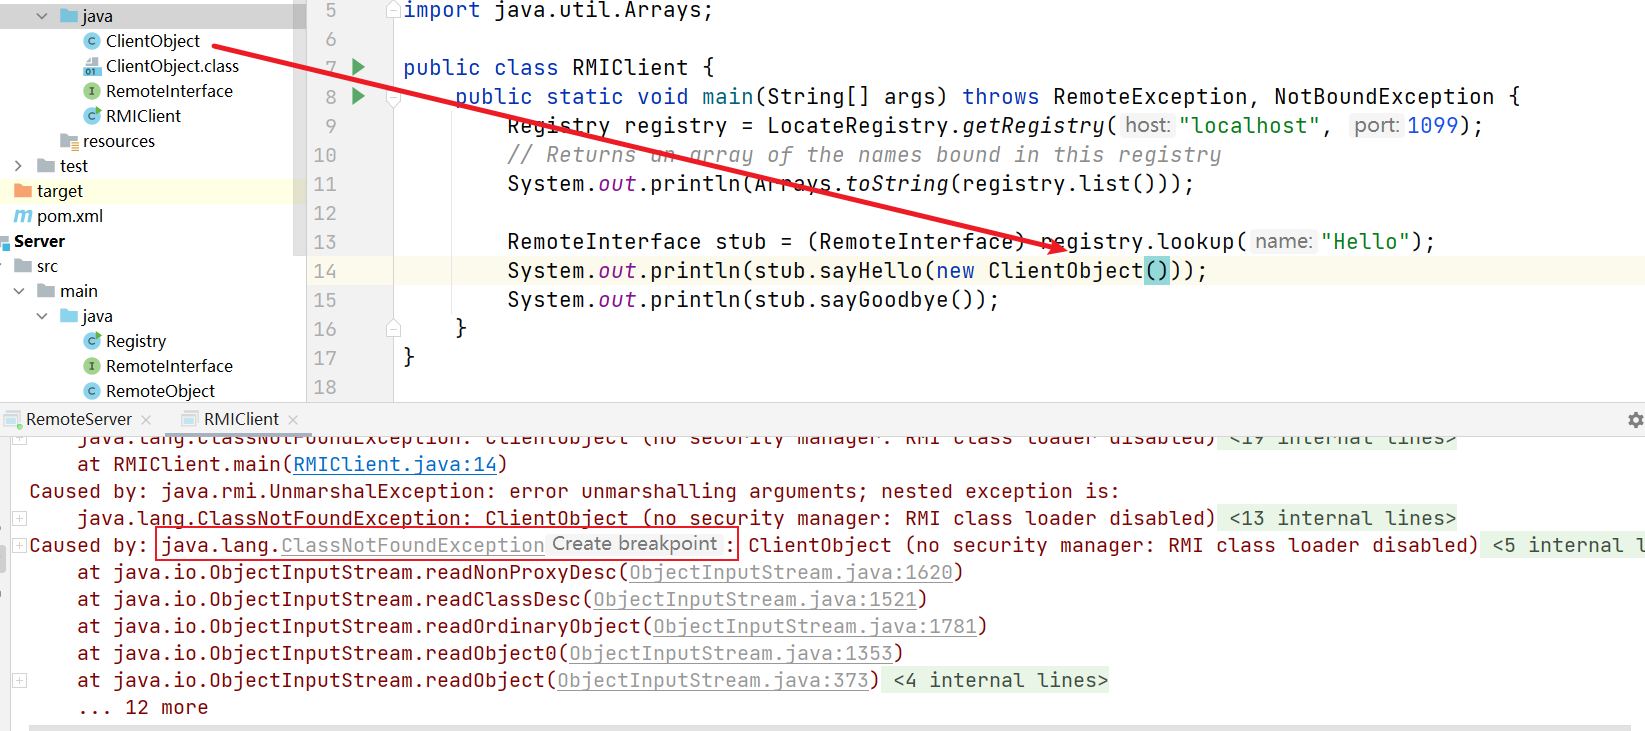Open the RMIClient.java:14 stack trace link
This screenshot has width=1645, height=731.
tap(395, 464)
